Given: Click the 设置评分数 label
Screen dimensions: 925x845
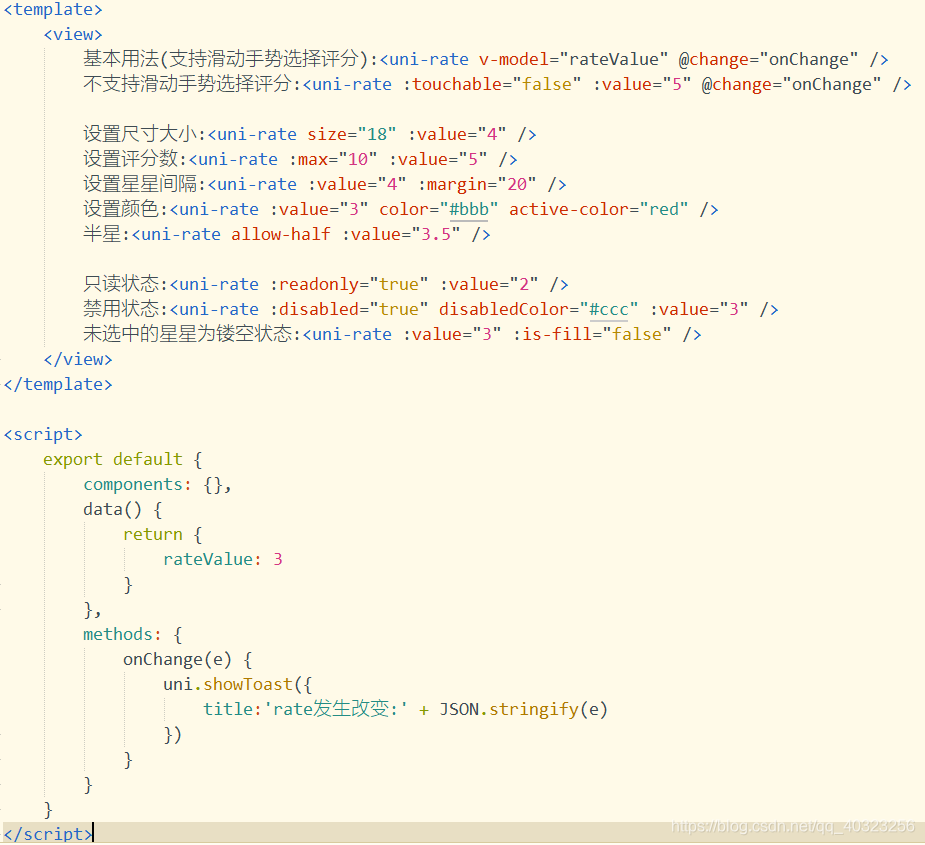Looking at the screenshot, I should (x=130, y=159).
